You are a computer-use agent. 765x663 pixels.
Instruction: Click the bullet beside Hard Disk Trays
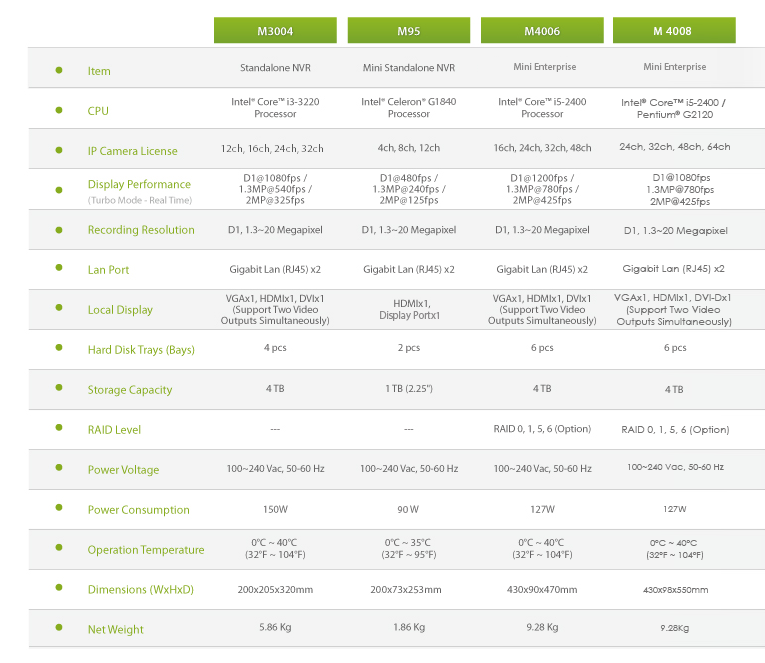(x=59, y=347)
